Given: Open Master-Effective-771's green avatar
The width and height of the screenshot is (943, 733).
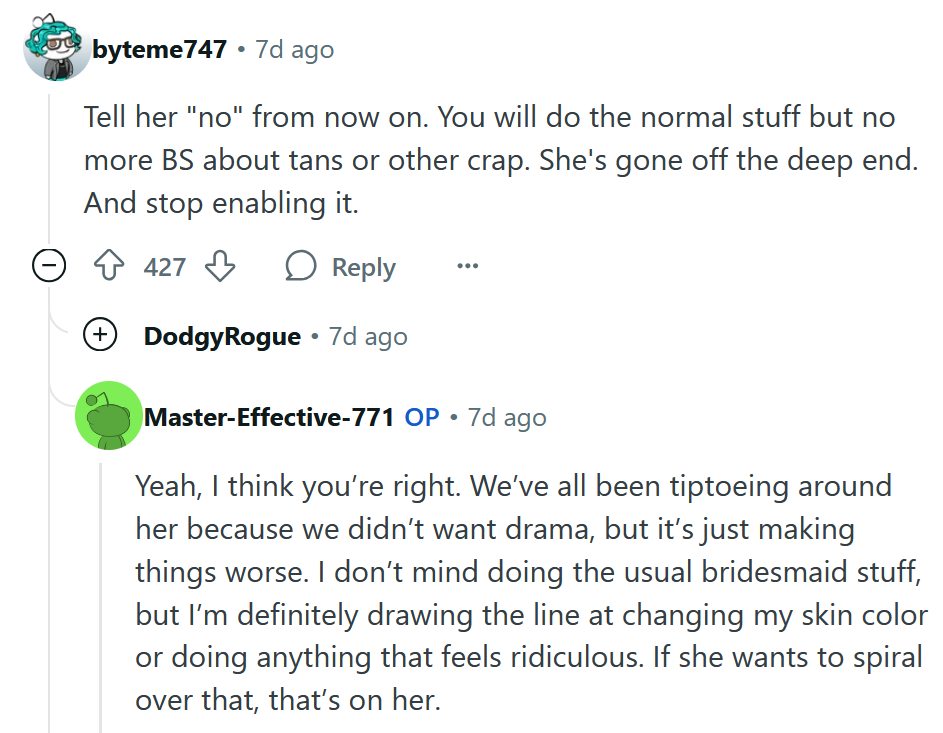Looking at the screenshot, I should [x=107, y=416].
